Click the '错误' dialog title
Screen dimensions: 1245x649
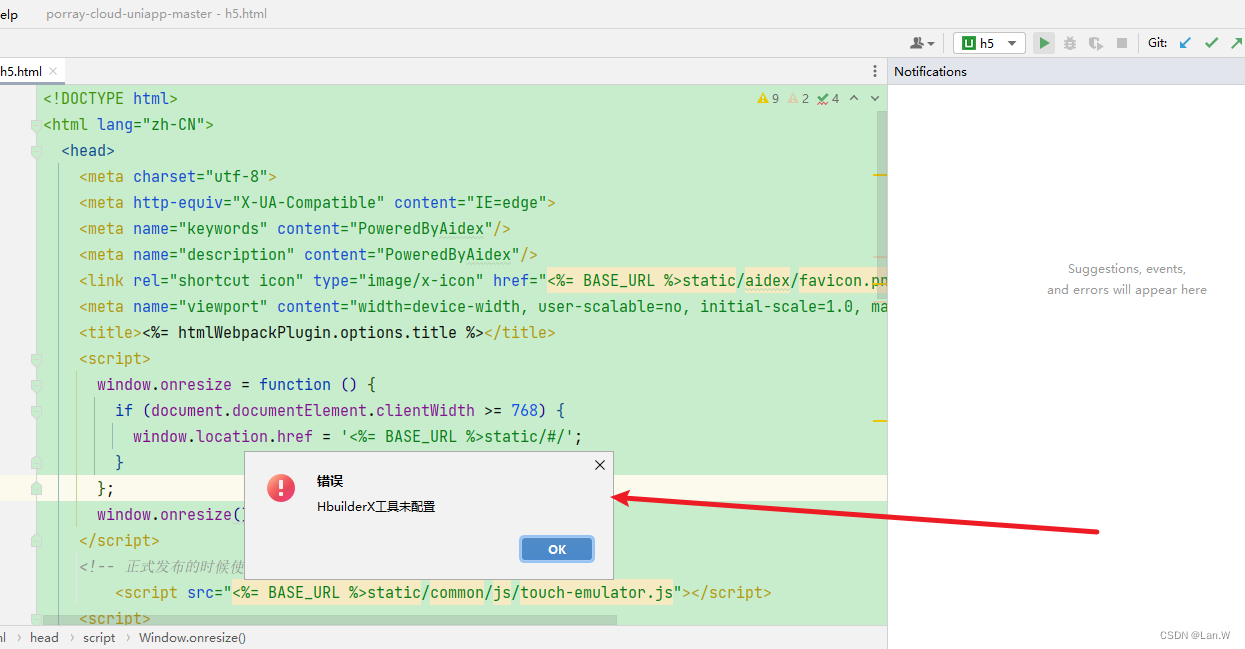tap(330, 481)
